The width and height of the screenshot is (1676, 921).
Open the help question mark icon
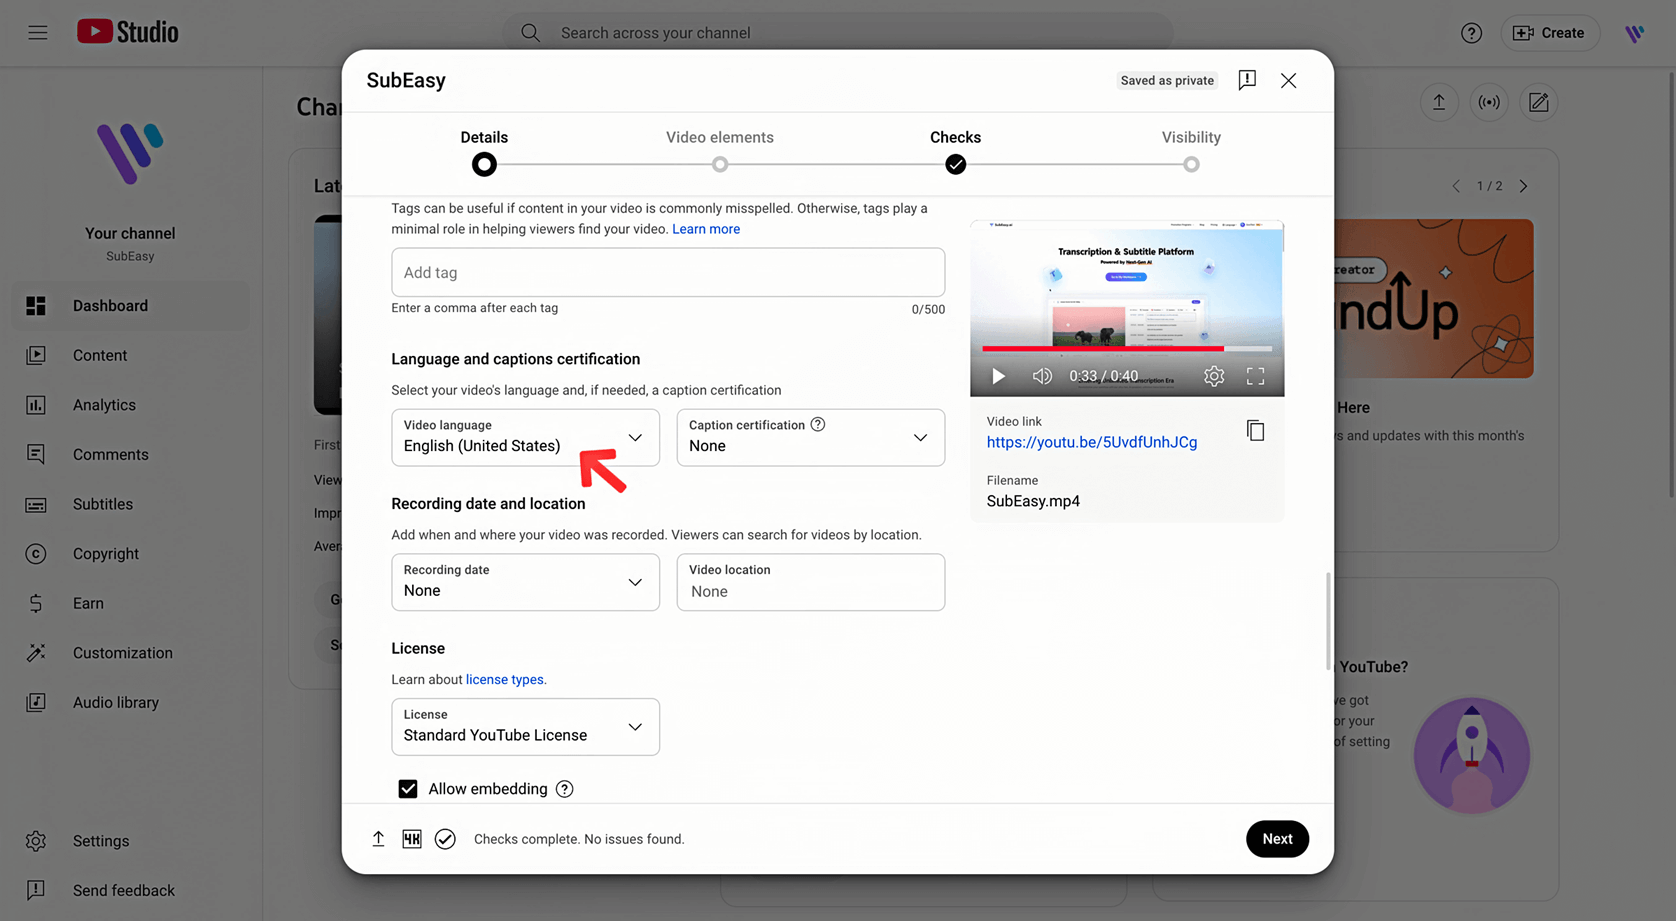tap(1471, 33)
